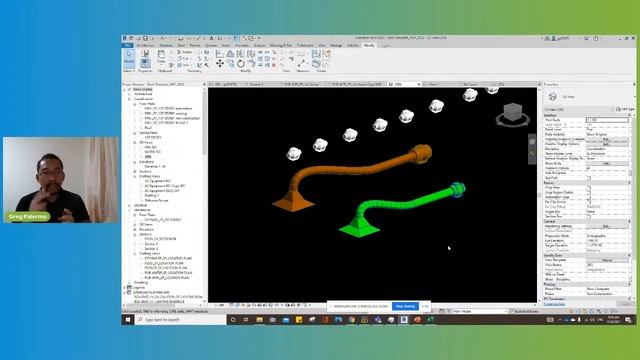Switch to the Manage ribbon tab
This screenshot has height=360, width=640.
[x=336, y=45]
